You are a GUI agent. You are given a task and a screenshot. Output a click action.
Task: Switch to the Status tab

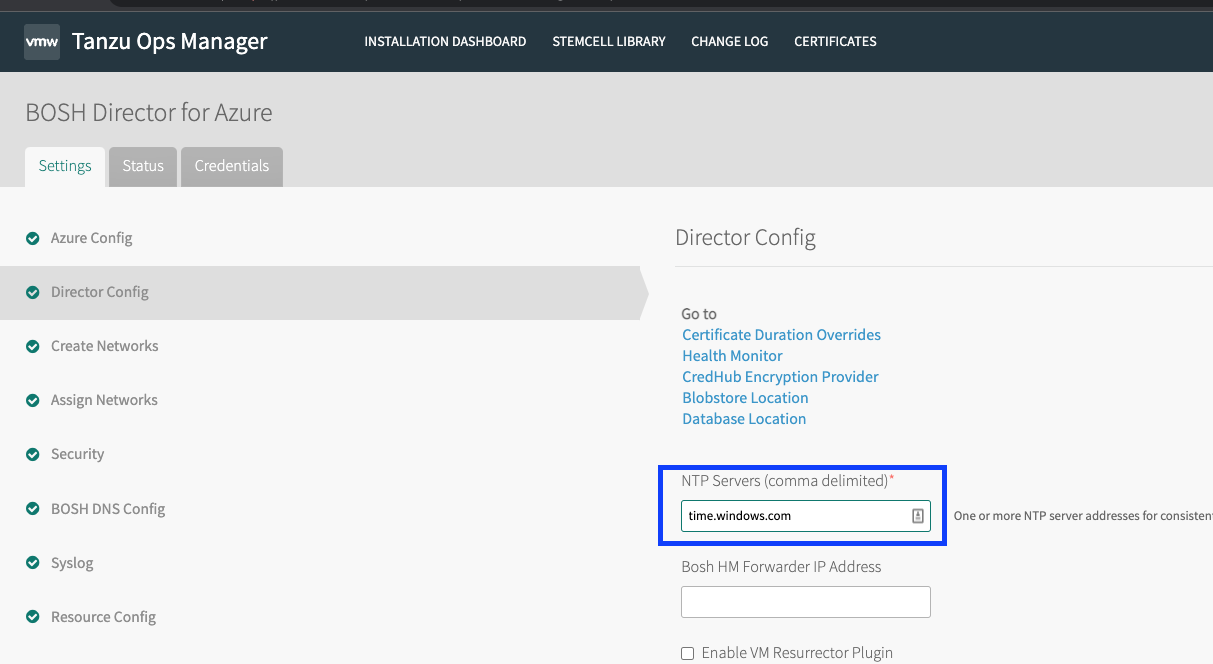click(143, 167)
